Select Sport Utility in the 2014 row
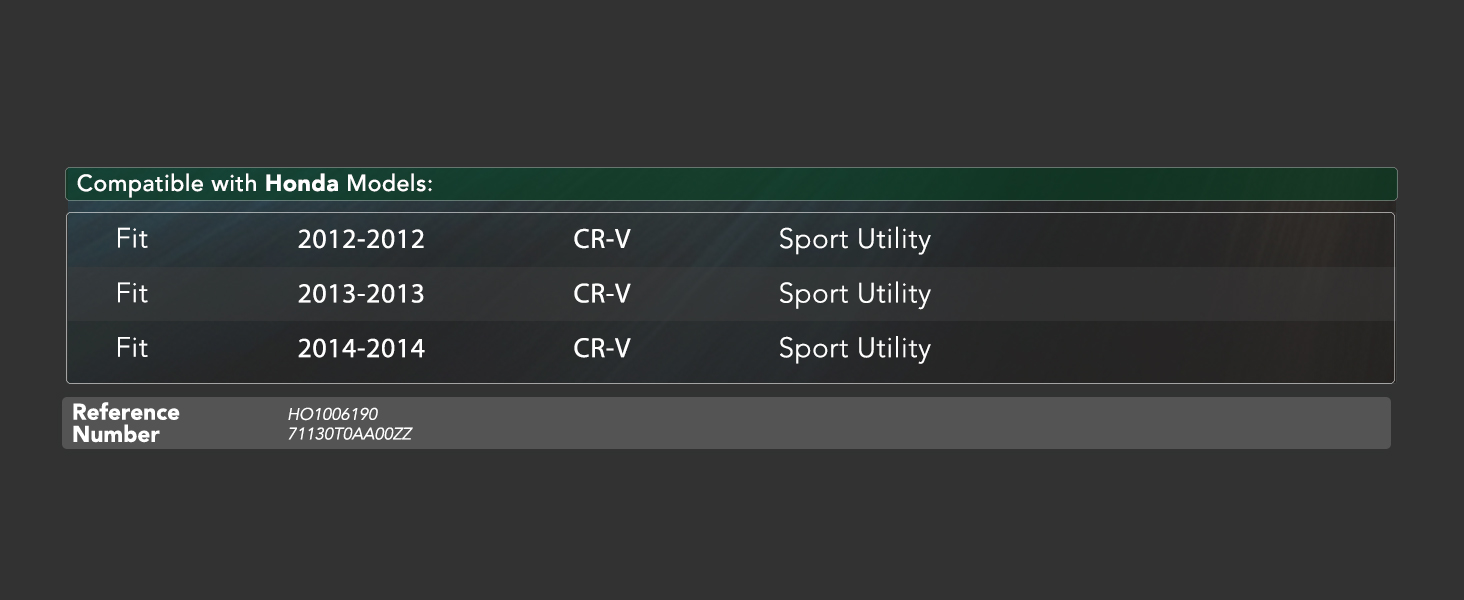1464x600 pixels. click(855, 348)
